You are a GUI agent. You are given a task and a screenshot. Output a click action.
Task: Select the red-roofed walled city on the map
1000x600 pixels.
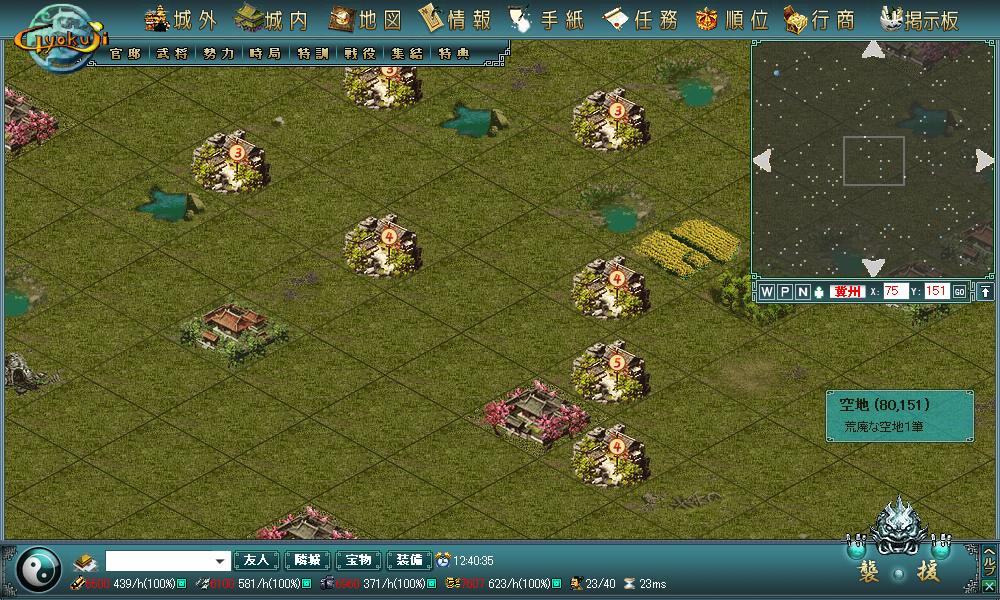pyautogui.click(x=233, y=332)
